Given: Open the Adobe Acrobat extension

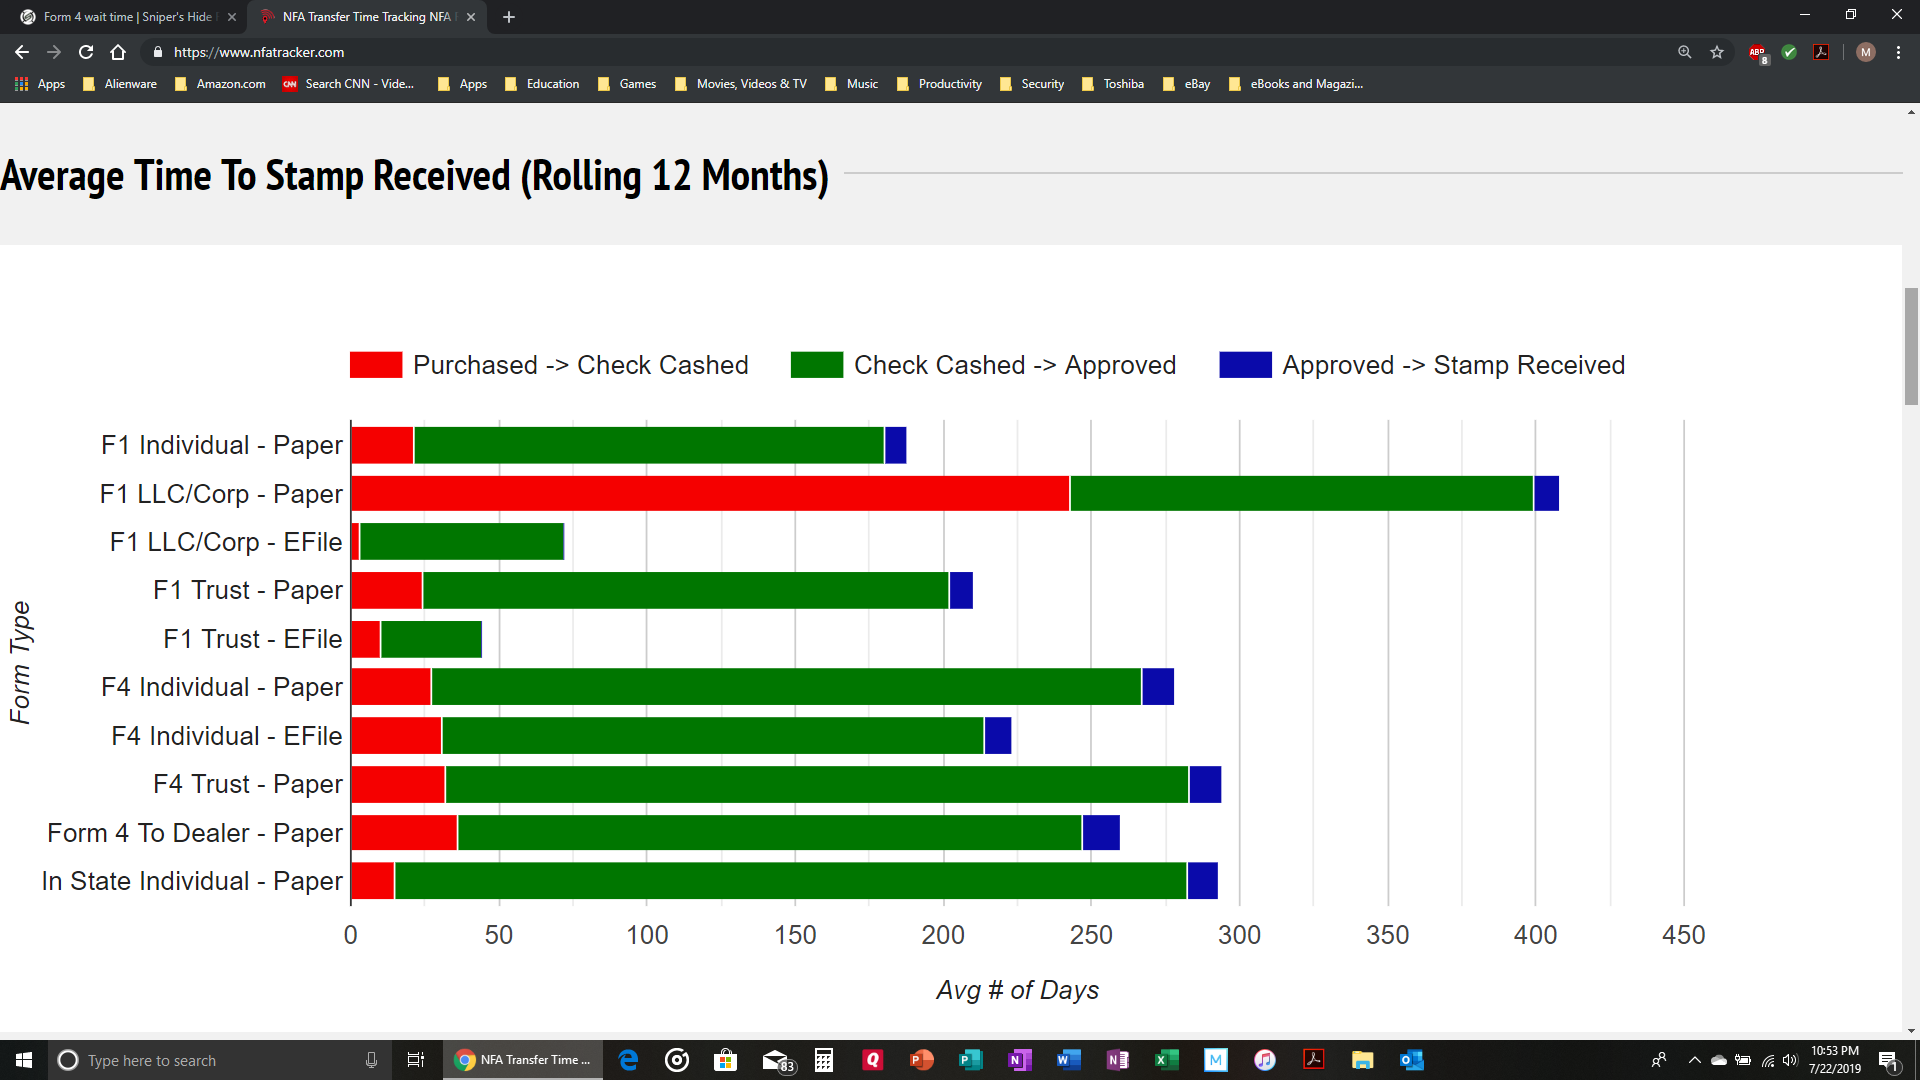Looking at the screenshot, I should point(1822,52).
